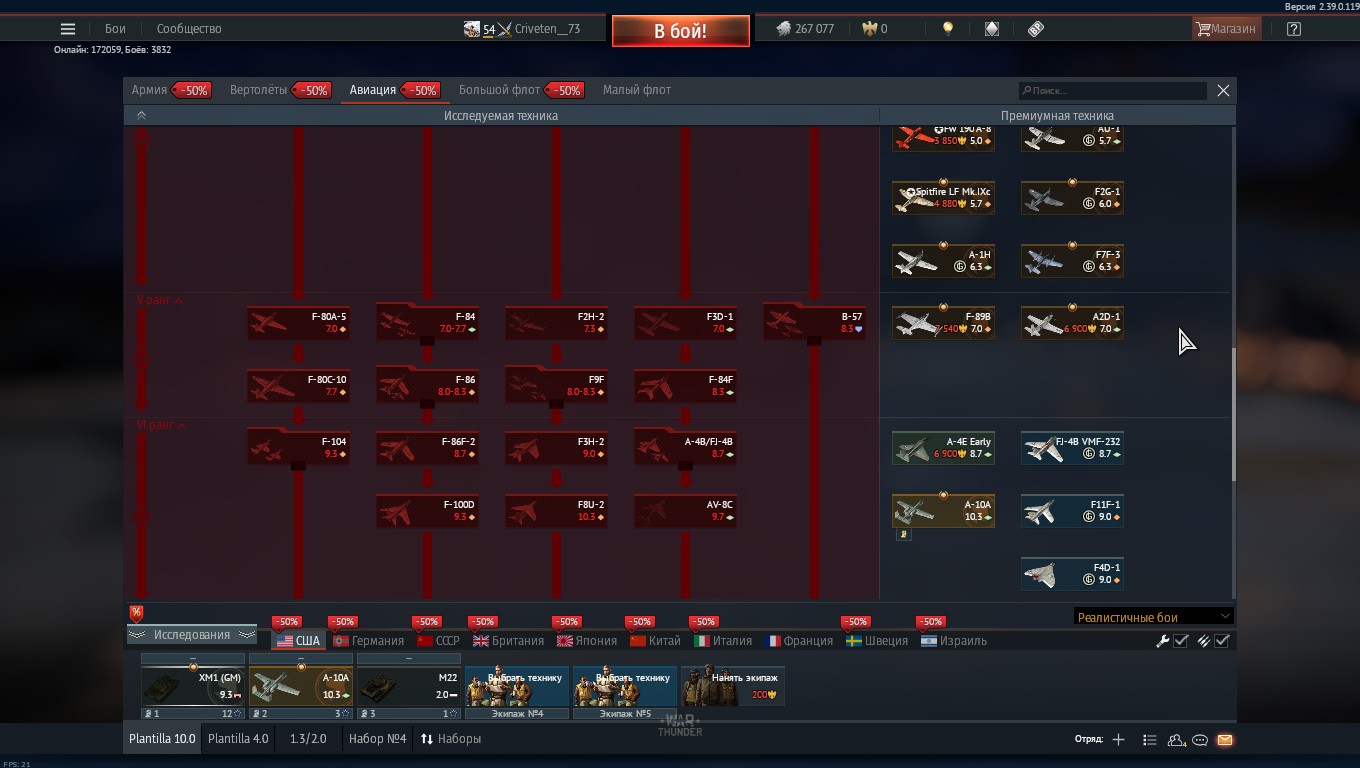Switch to Малый флот tab

coord(637,90)
